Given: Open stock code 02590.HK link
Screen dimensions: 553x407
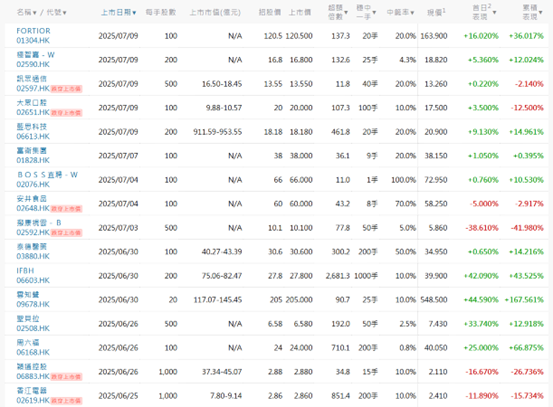Looking at the screenshot, I should coord(33,65).
